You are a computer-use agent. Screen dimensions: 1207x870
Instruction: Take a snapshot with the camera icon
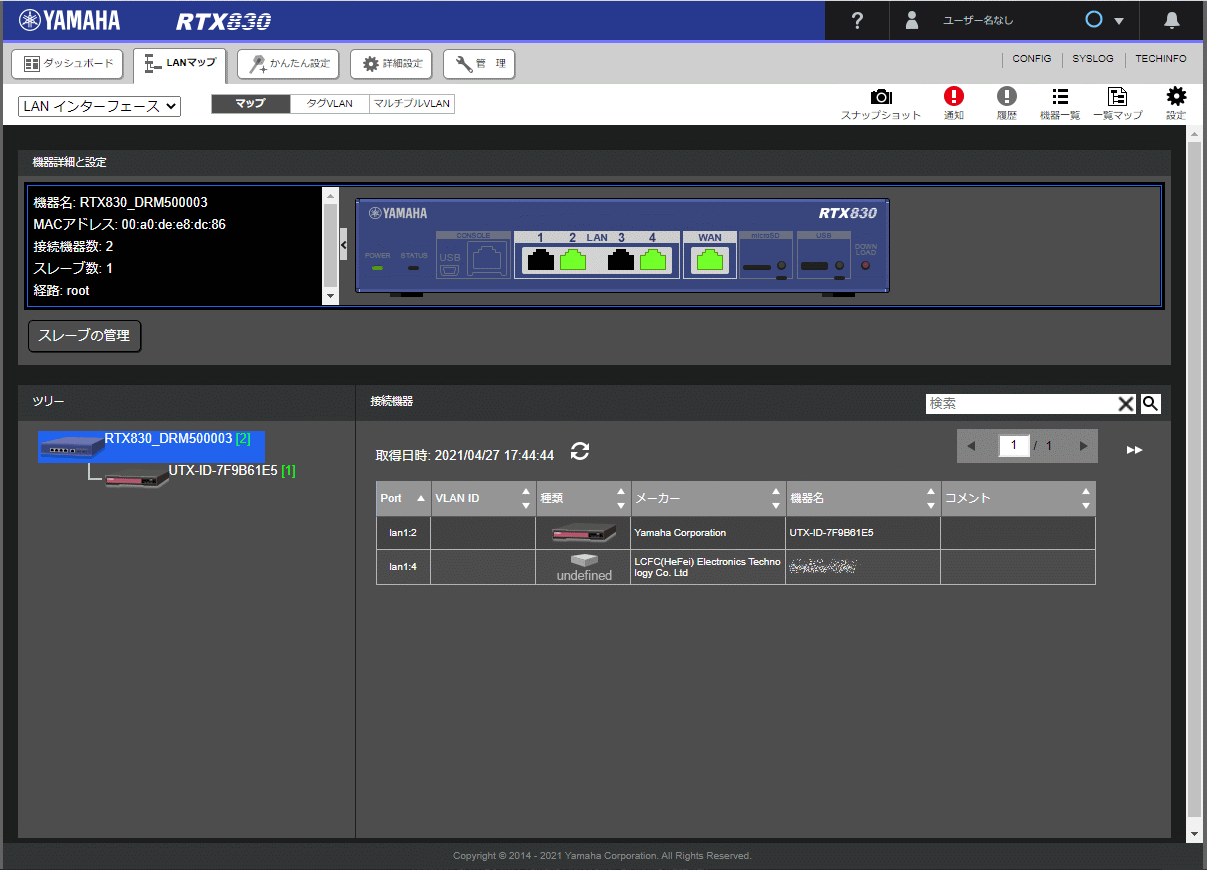(881, 97)
